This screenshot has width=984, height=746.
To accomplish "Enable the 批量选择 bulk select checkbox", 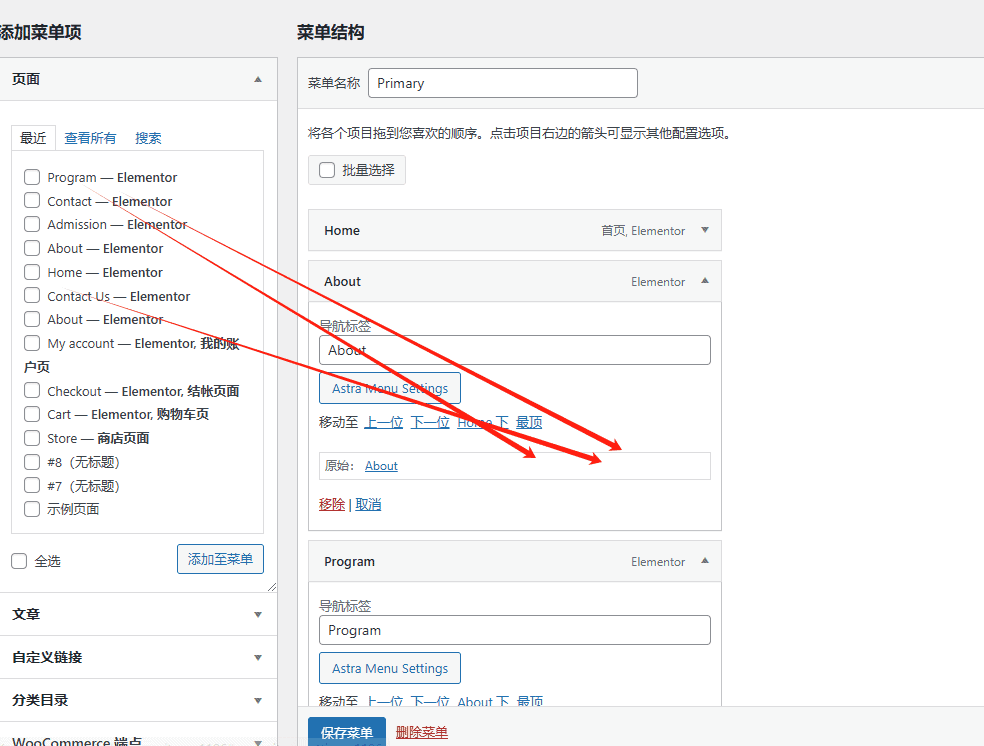I will coord(327,170).
